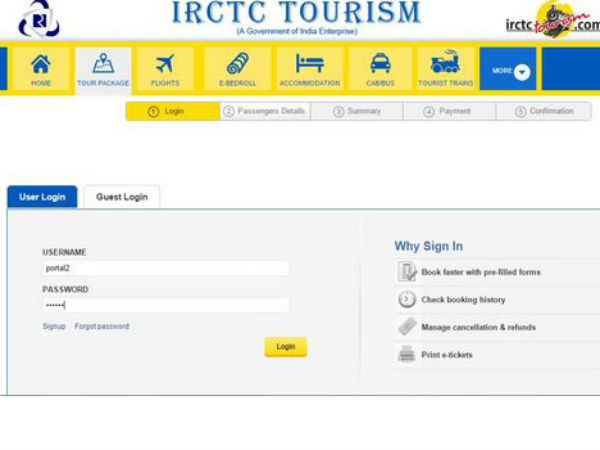The width and height of the screenshot is (600, 450).
Task: Select the User Login tab
Action: coord(42,197)
